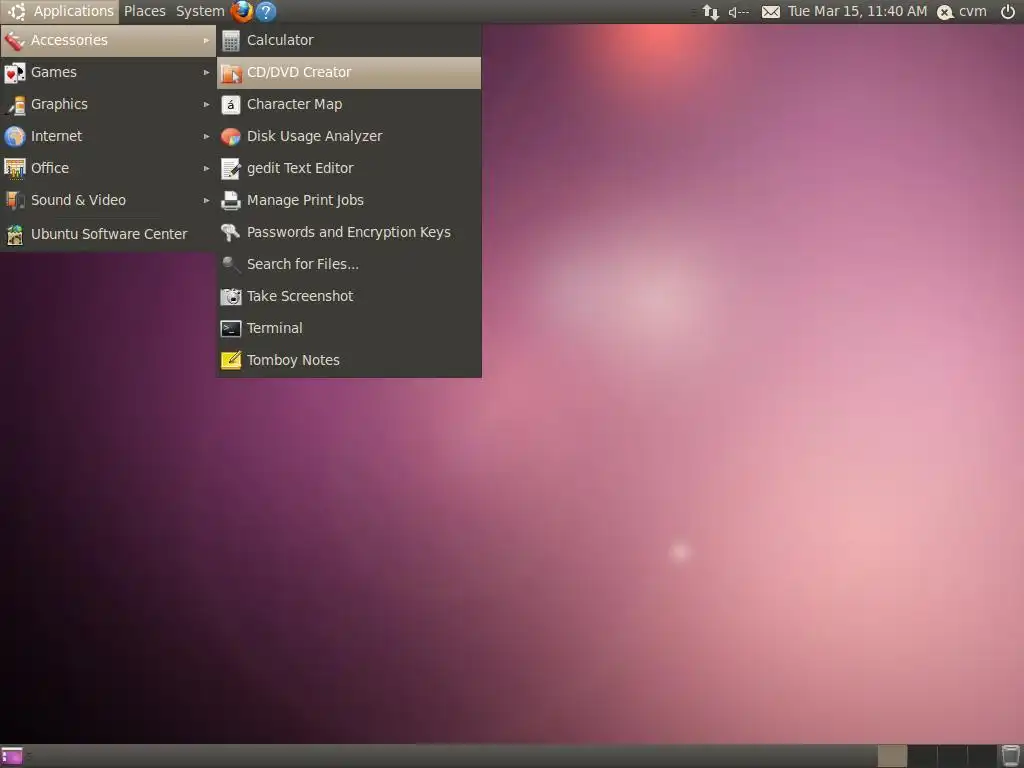Screen dimensions: 1024x768
Task: Click the Tomboy Notes icon
Action: pos(231,360)
